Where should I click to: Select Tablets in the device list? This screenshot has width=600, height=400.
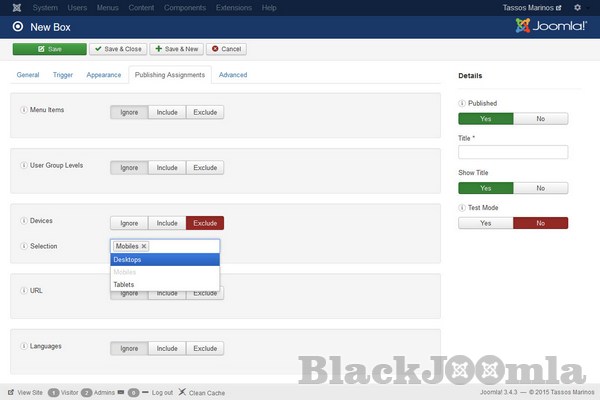tap(164, 285)
